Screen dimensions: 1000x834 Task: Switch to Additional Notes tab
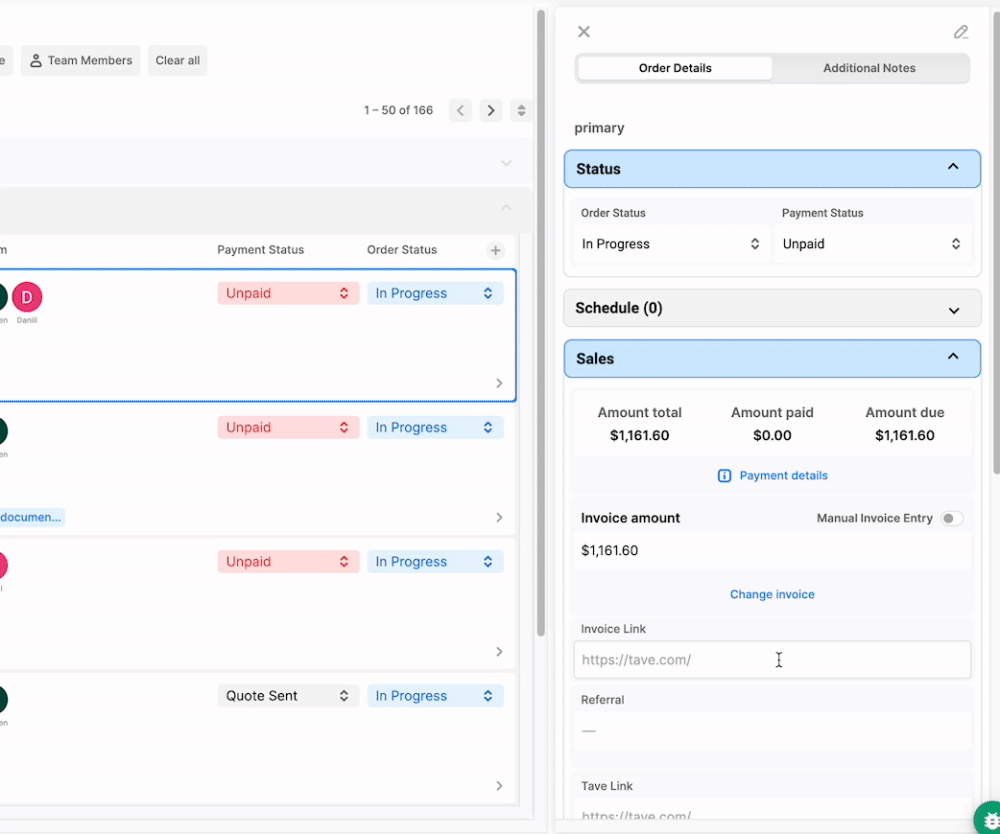point(869,68)
